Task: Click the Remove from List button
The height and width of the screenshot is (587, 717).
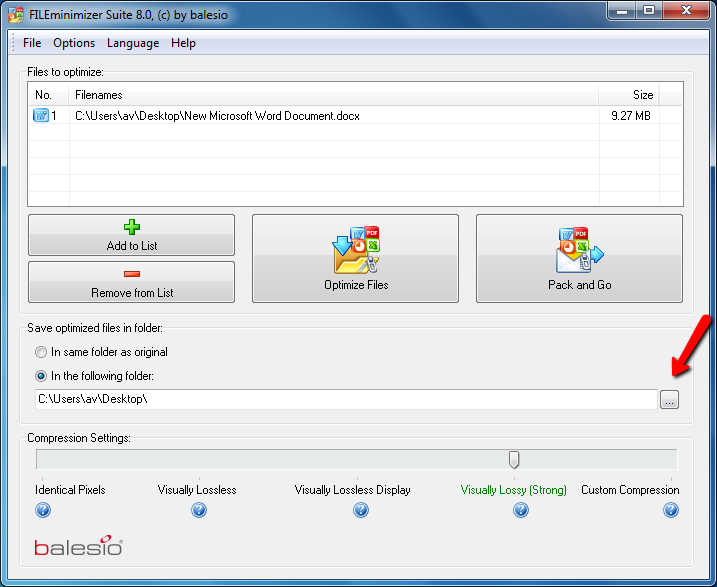Action: coord(132,282)
